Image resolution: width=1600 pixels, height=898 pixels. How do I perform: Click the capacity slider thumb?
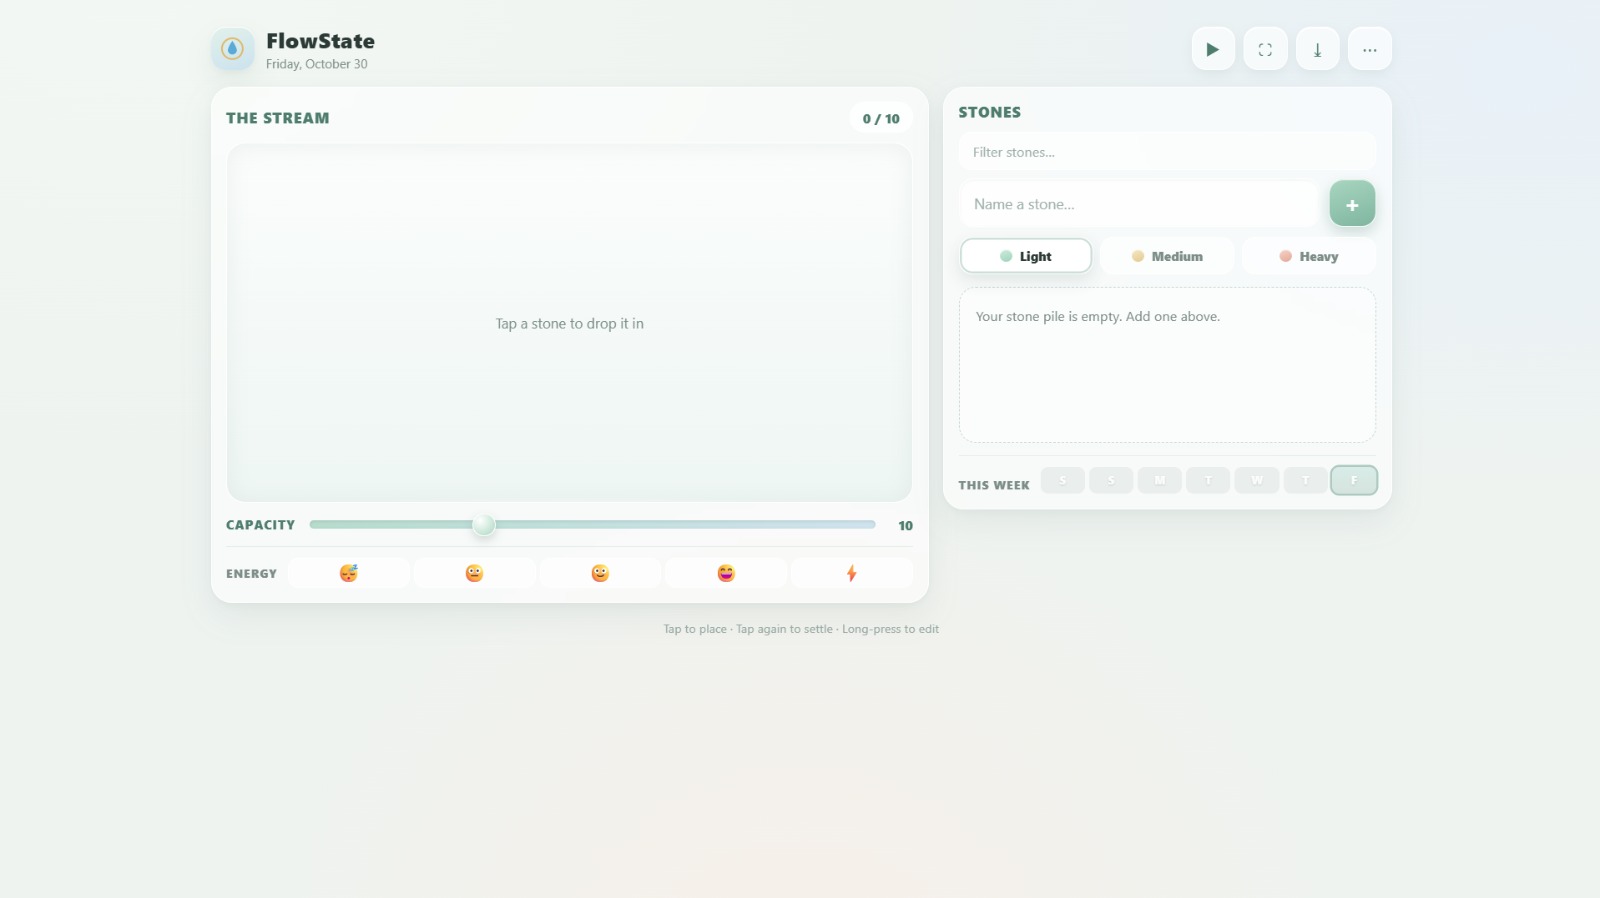483,525
